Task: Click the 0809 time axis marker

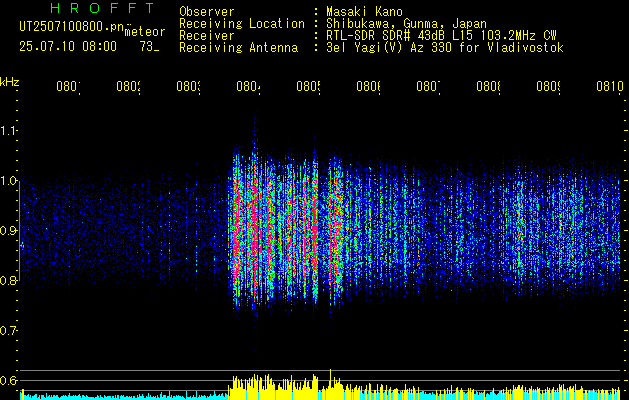Action: click(548, 86)
